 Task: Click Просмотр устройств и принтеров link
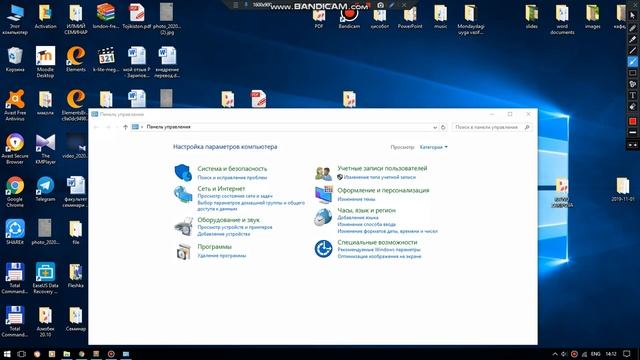coord(235,227)
